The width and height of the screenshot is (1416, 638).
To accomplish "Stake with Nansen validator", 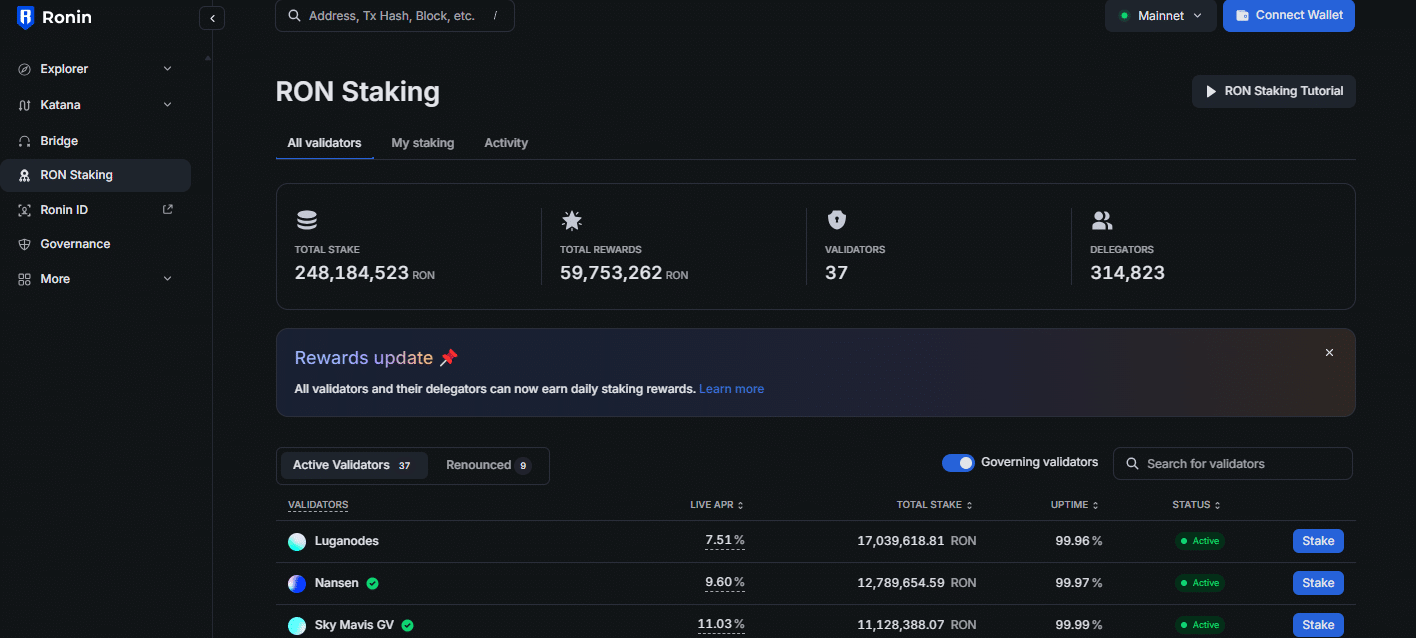I will click(x=1318, y=583).
